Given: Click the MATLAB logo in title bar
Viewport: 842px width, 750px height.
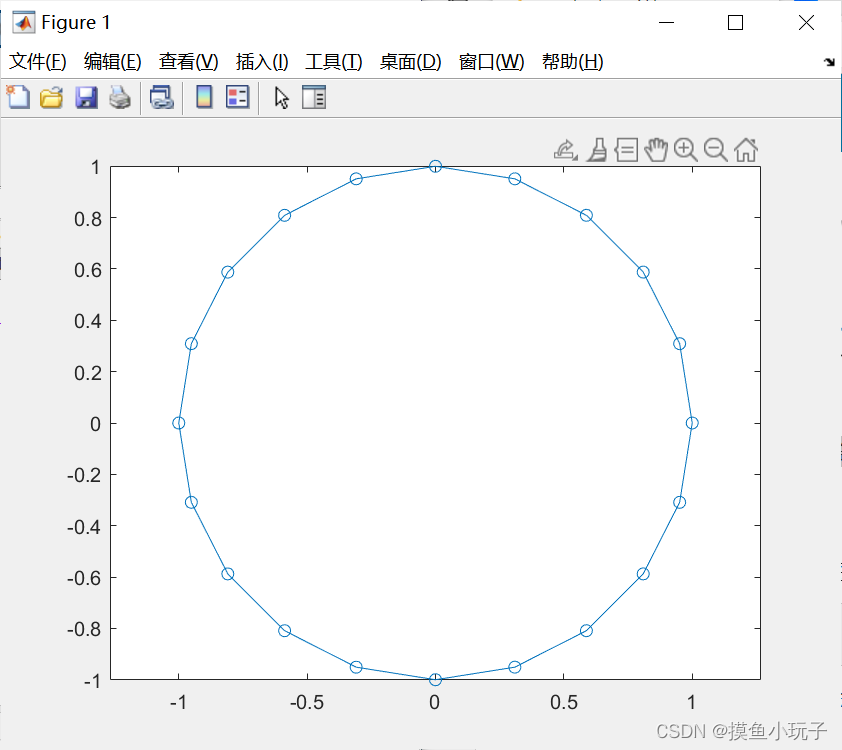Looking at the screenshot, I should [x=24, y=23].
